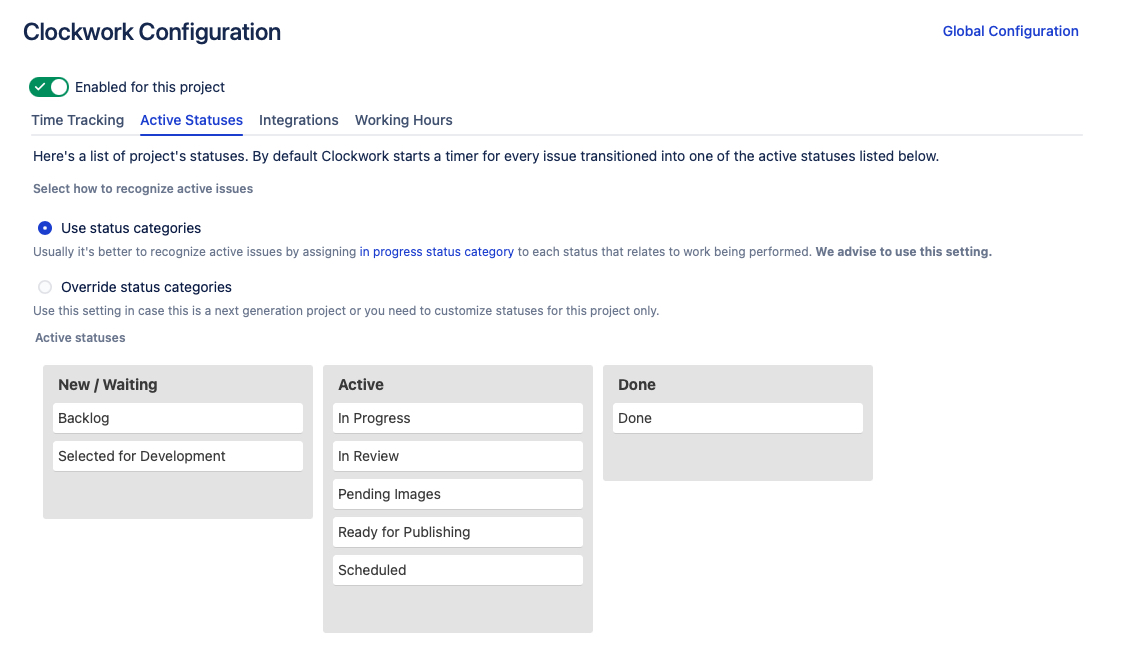Viewport: 1121px width, 662px height.
Task: Go to Integrations tab
Action: (x=299, y=120)
